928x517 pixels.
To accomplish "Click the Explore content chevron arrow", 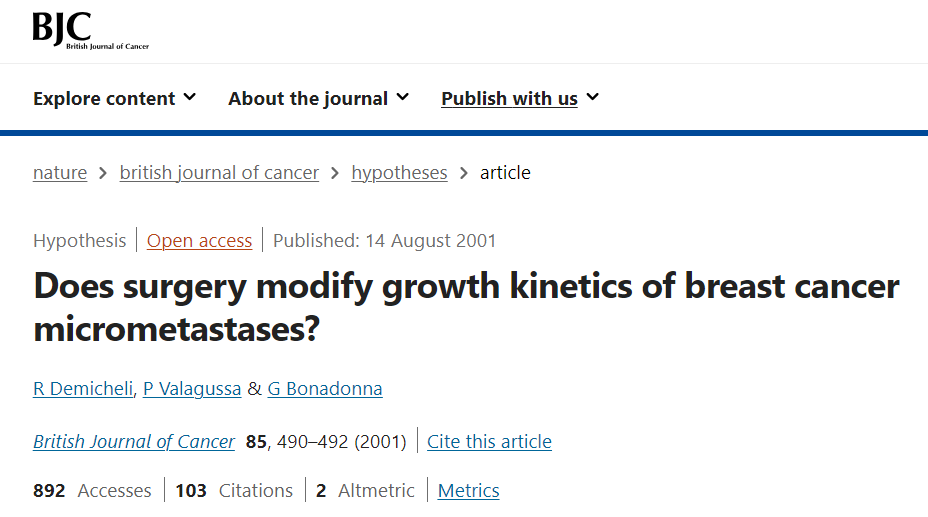I will (190, 97).
